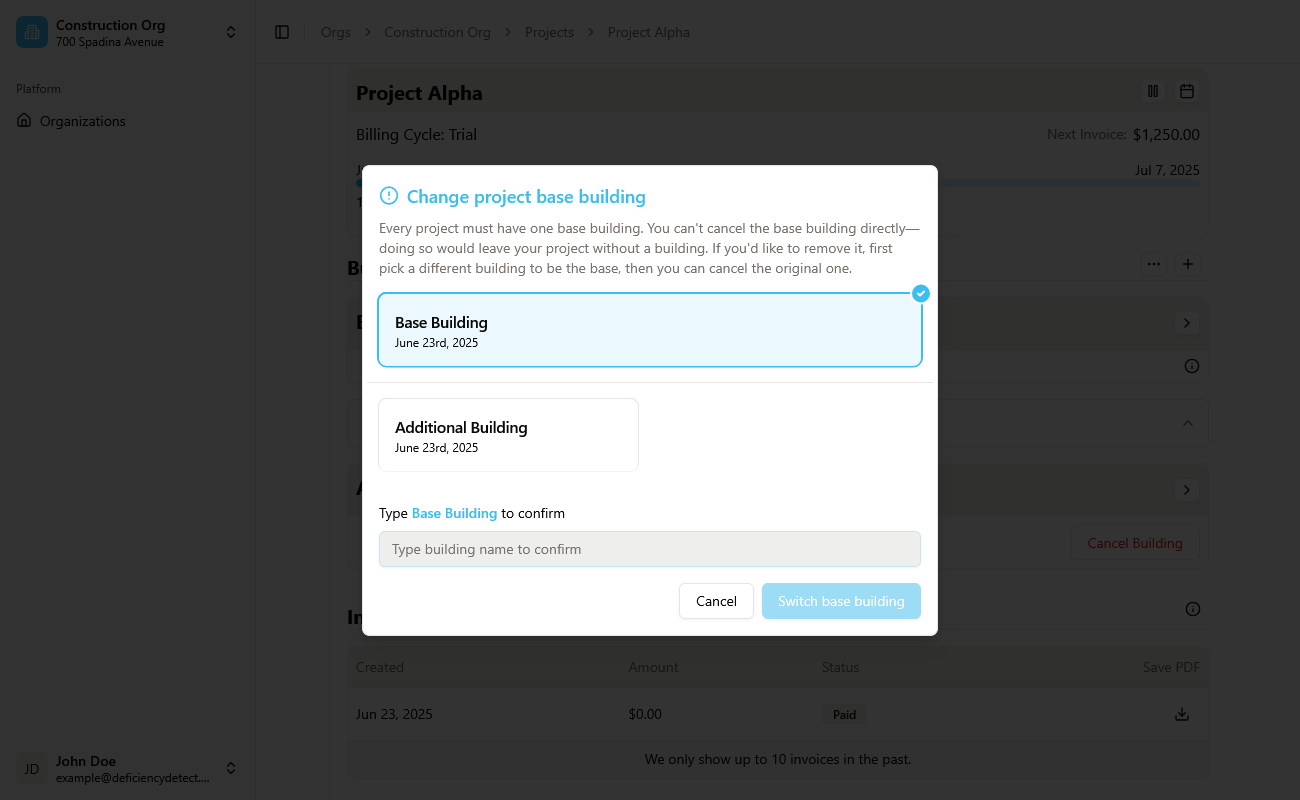Click the pause icon beside Project Alpha

(1153, 91)
